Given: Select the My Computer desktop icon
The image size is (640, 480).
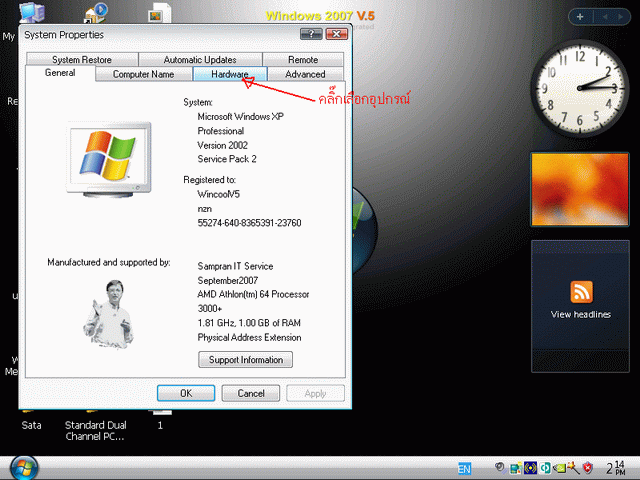Looking at the screenshot, I should [32, 12].
